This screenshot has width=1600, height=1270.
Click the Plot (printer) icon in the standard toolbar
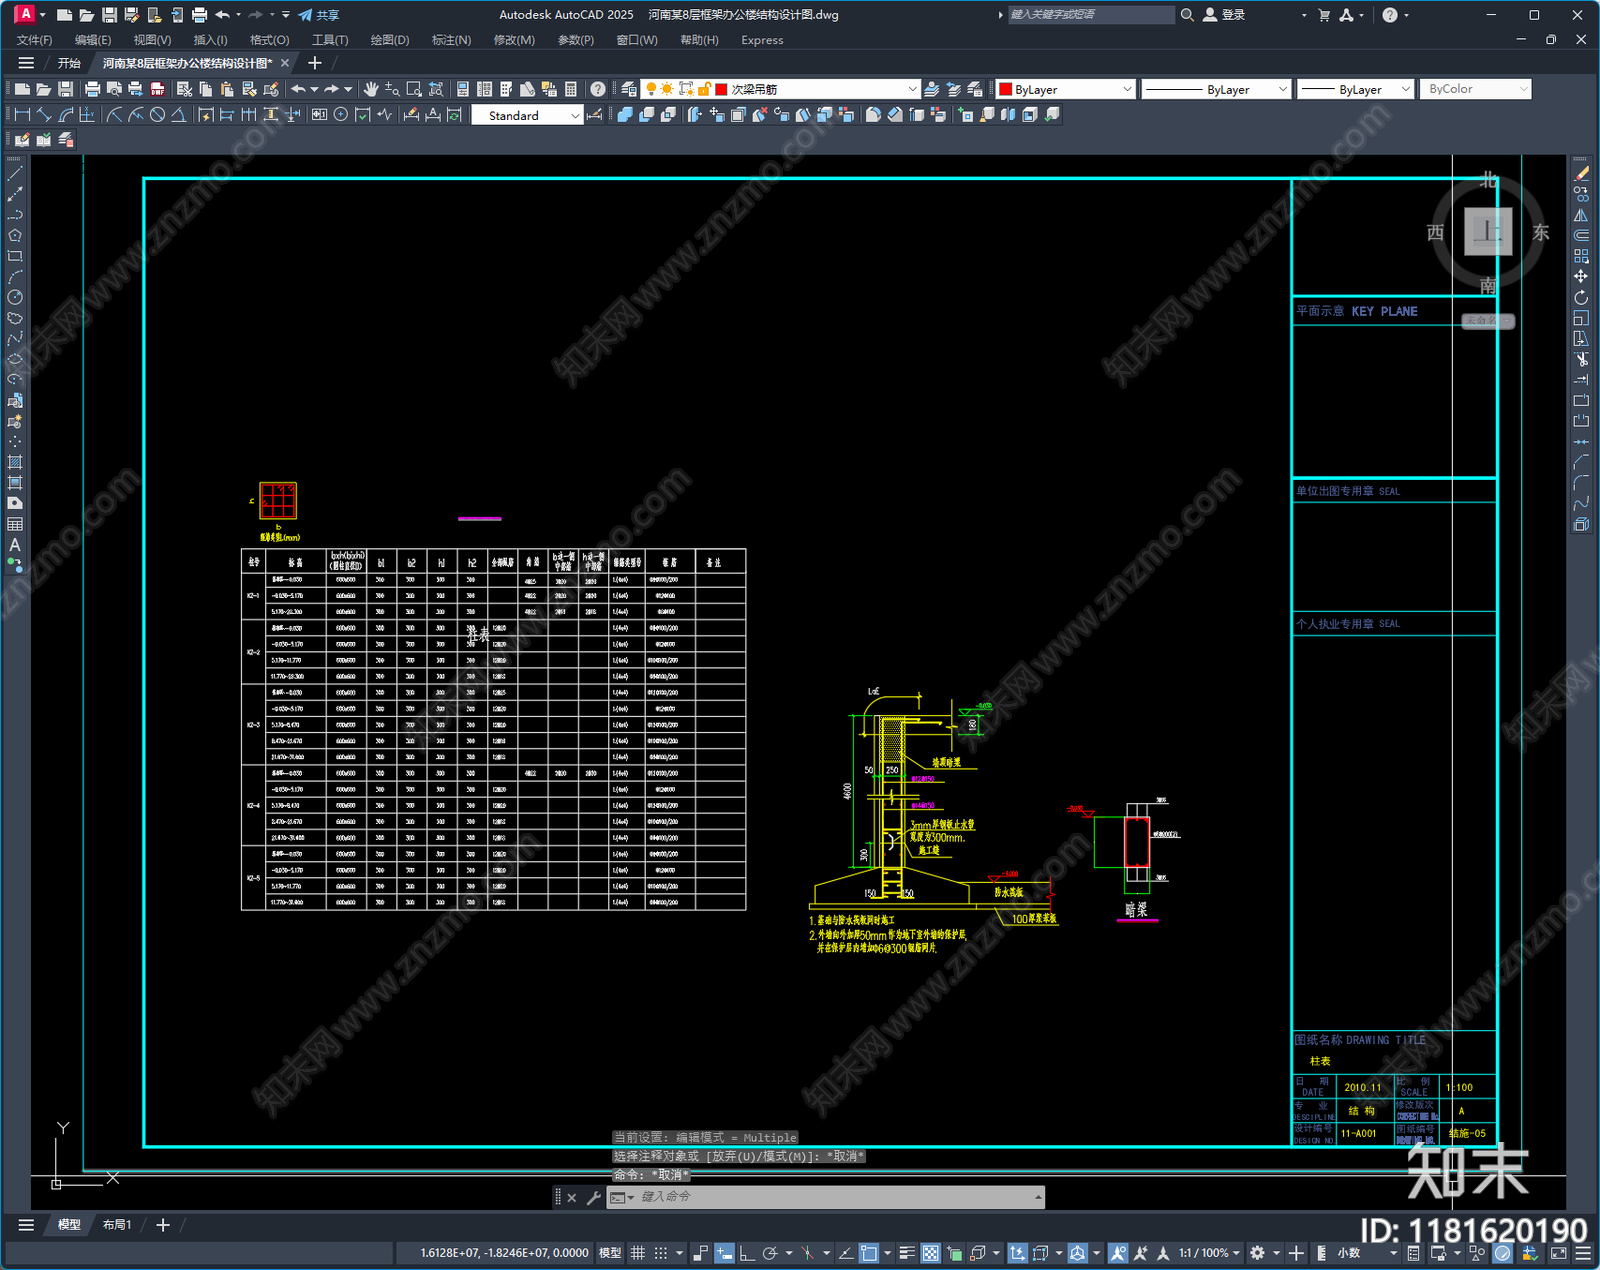coord(92,89)
